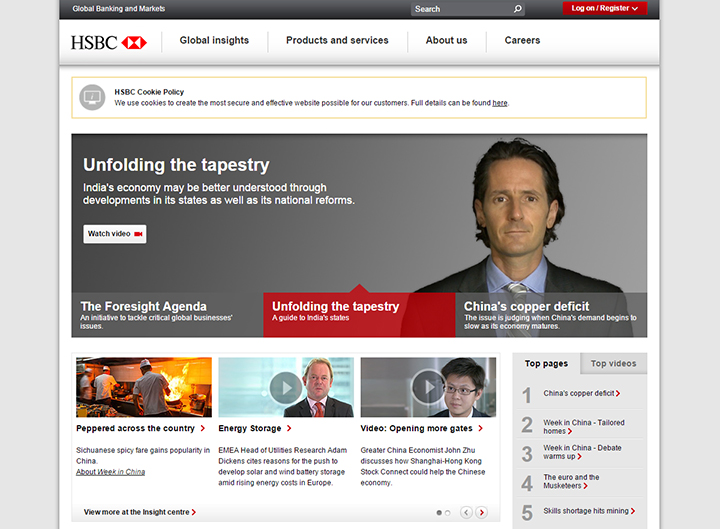Select China's copper deficit banner tab

click(551, 315)
